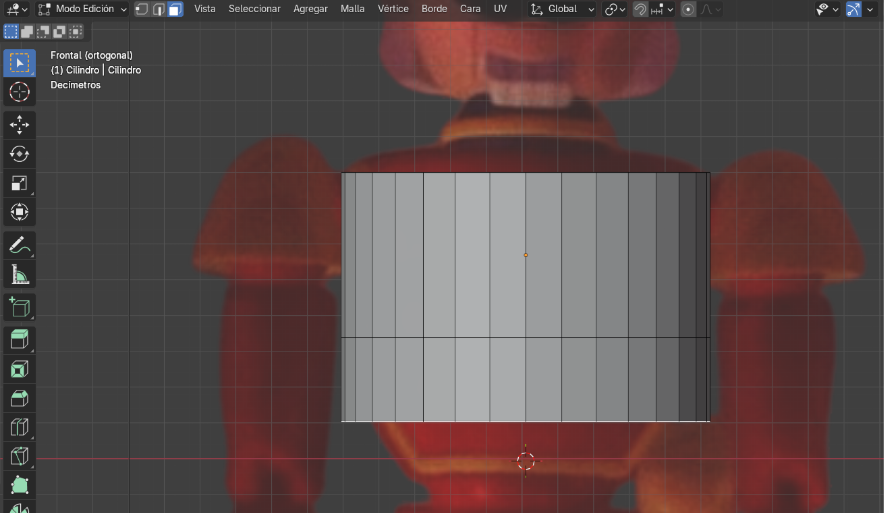
Task: Open the UV menu
Action: [500, 9]
